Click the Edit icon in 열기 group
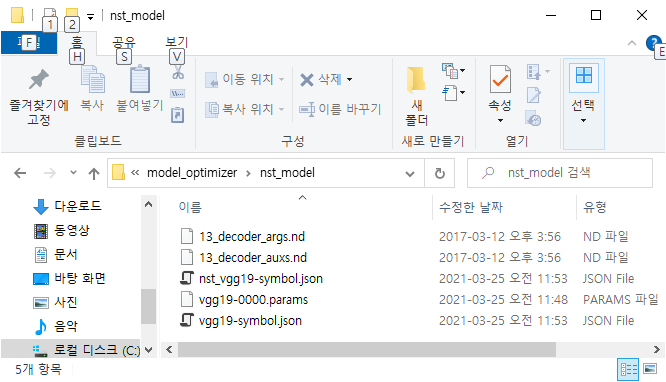This screenshot has width=666, height=382. coord(533,95)
